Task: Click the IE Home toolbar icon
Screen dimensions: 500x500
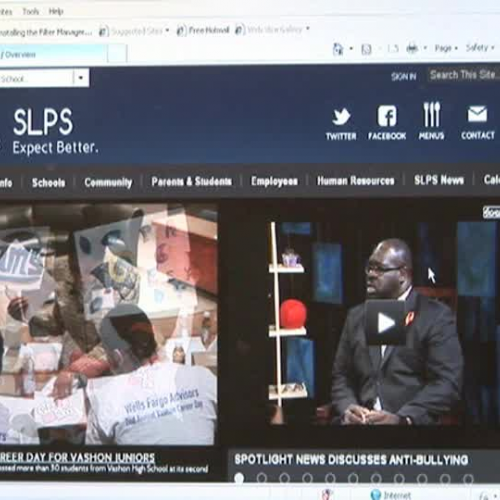Action: point(338,49)
